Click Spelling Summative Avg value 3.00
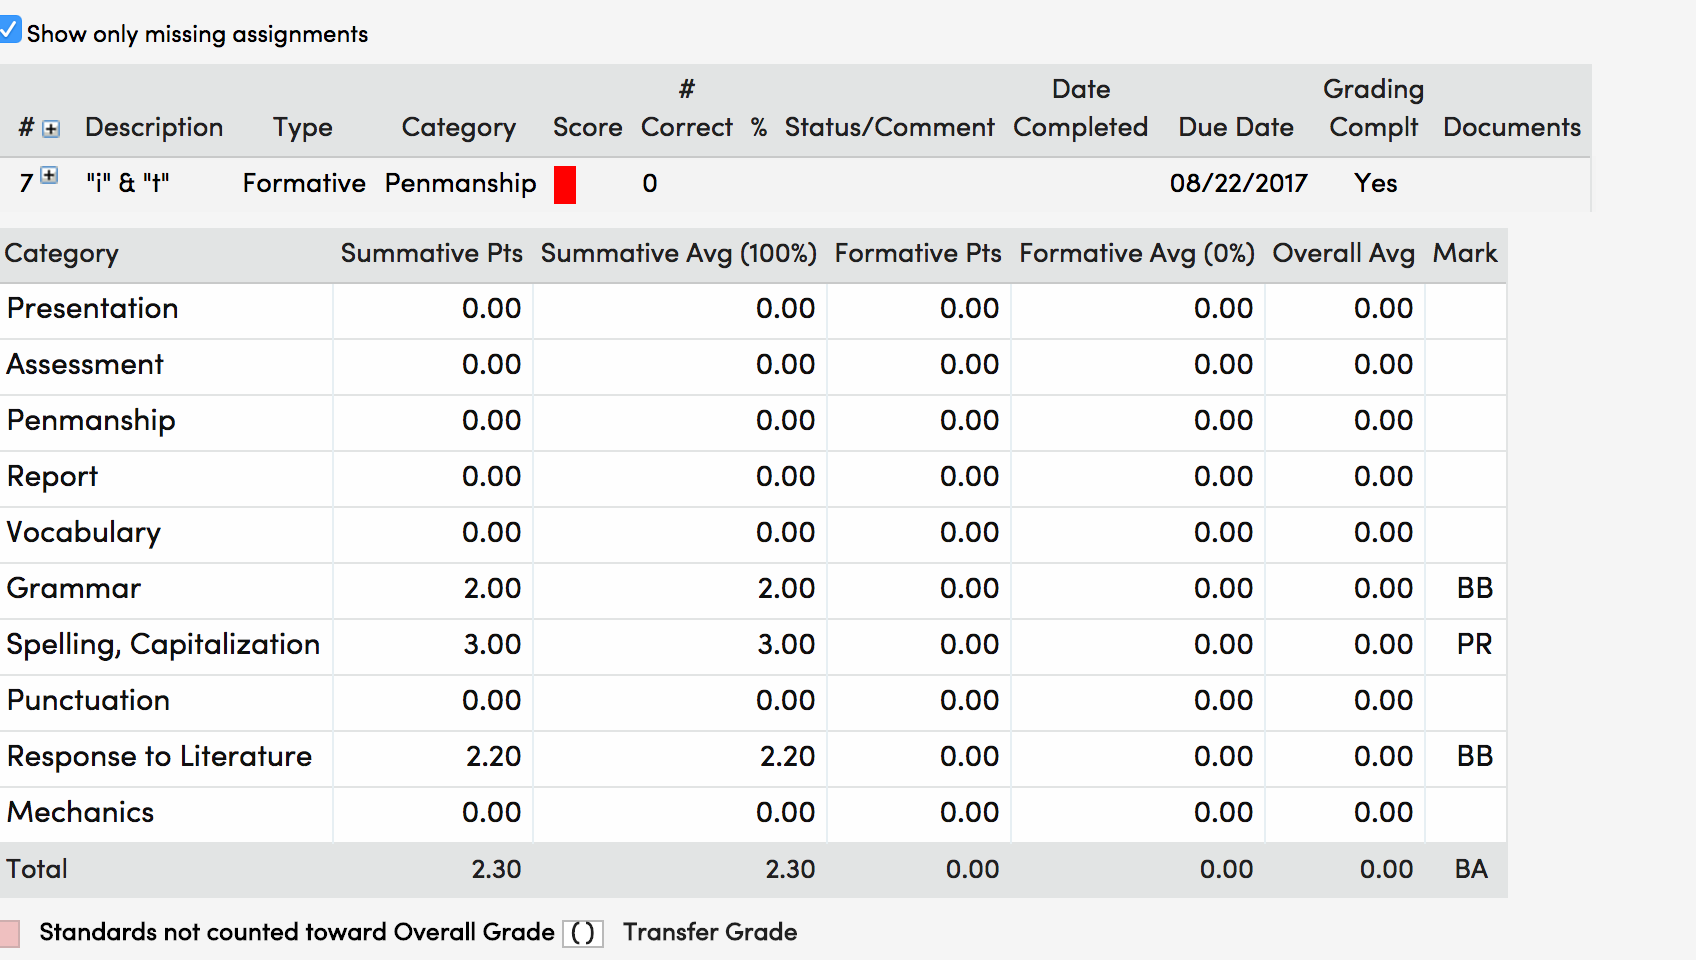1696x960 pixels. tap(787, 644)
